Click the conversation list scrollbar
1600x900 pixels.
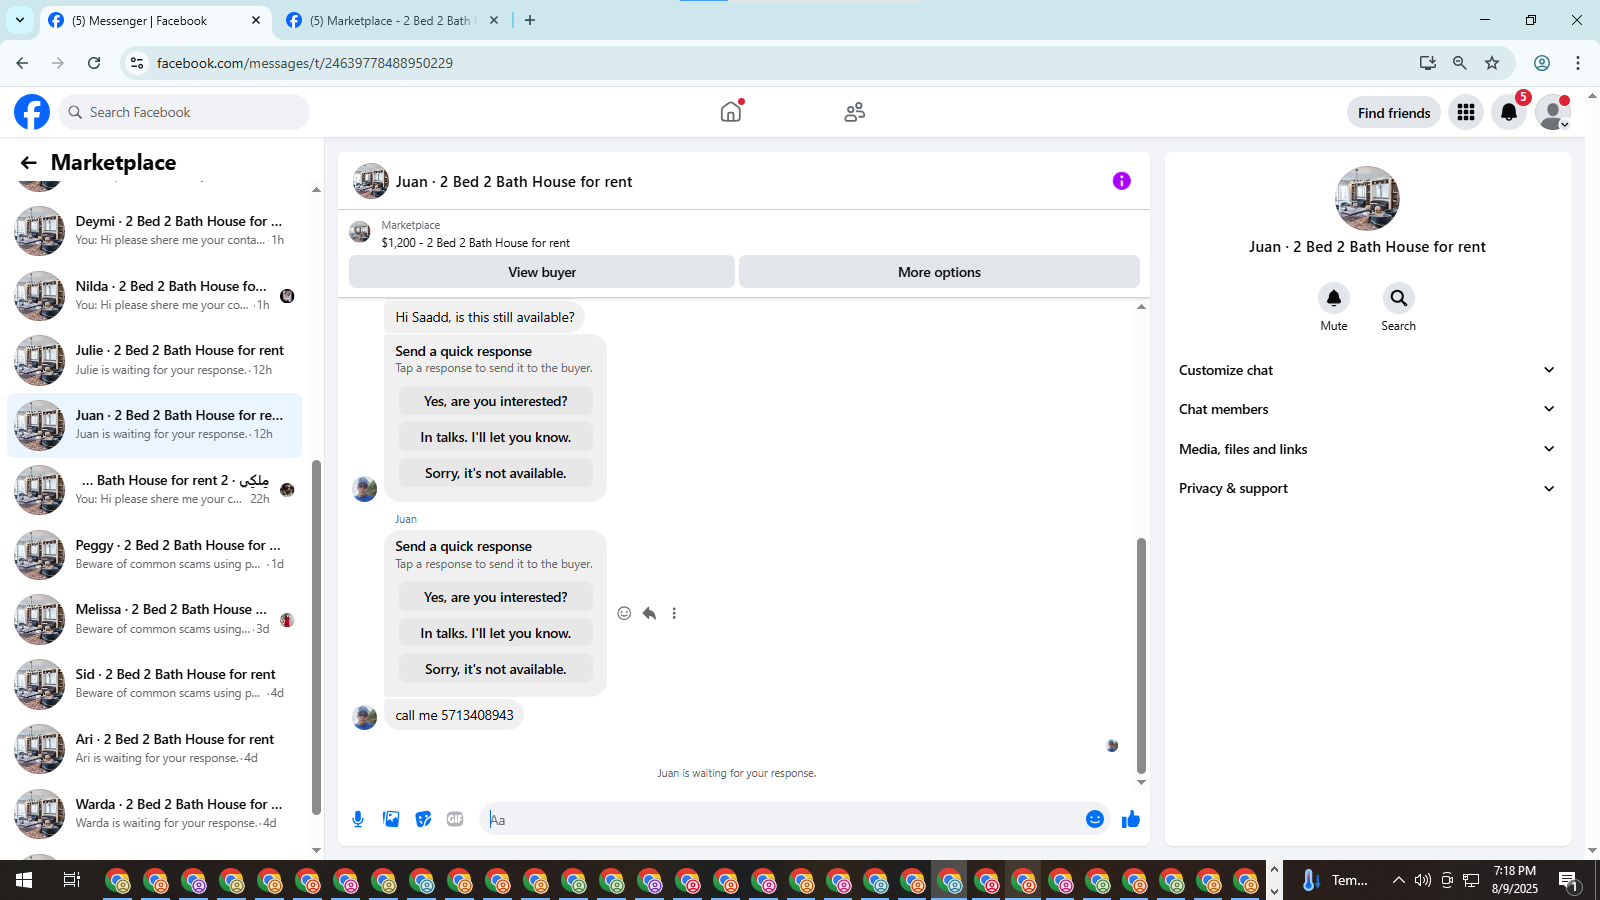316,637
